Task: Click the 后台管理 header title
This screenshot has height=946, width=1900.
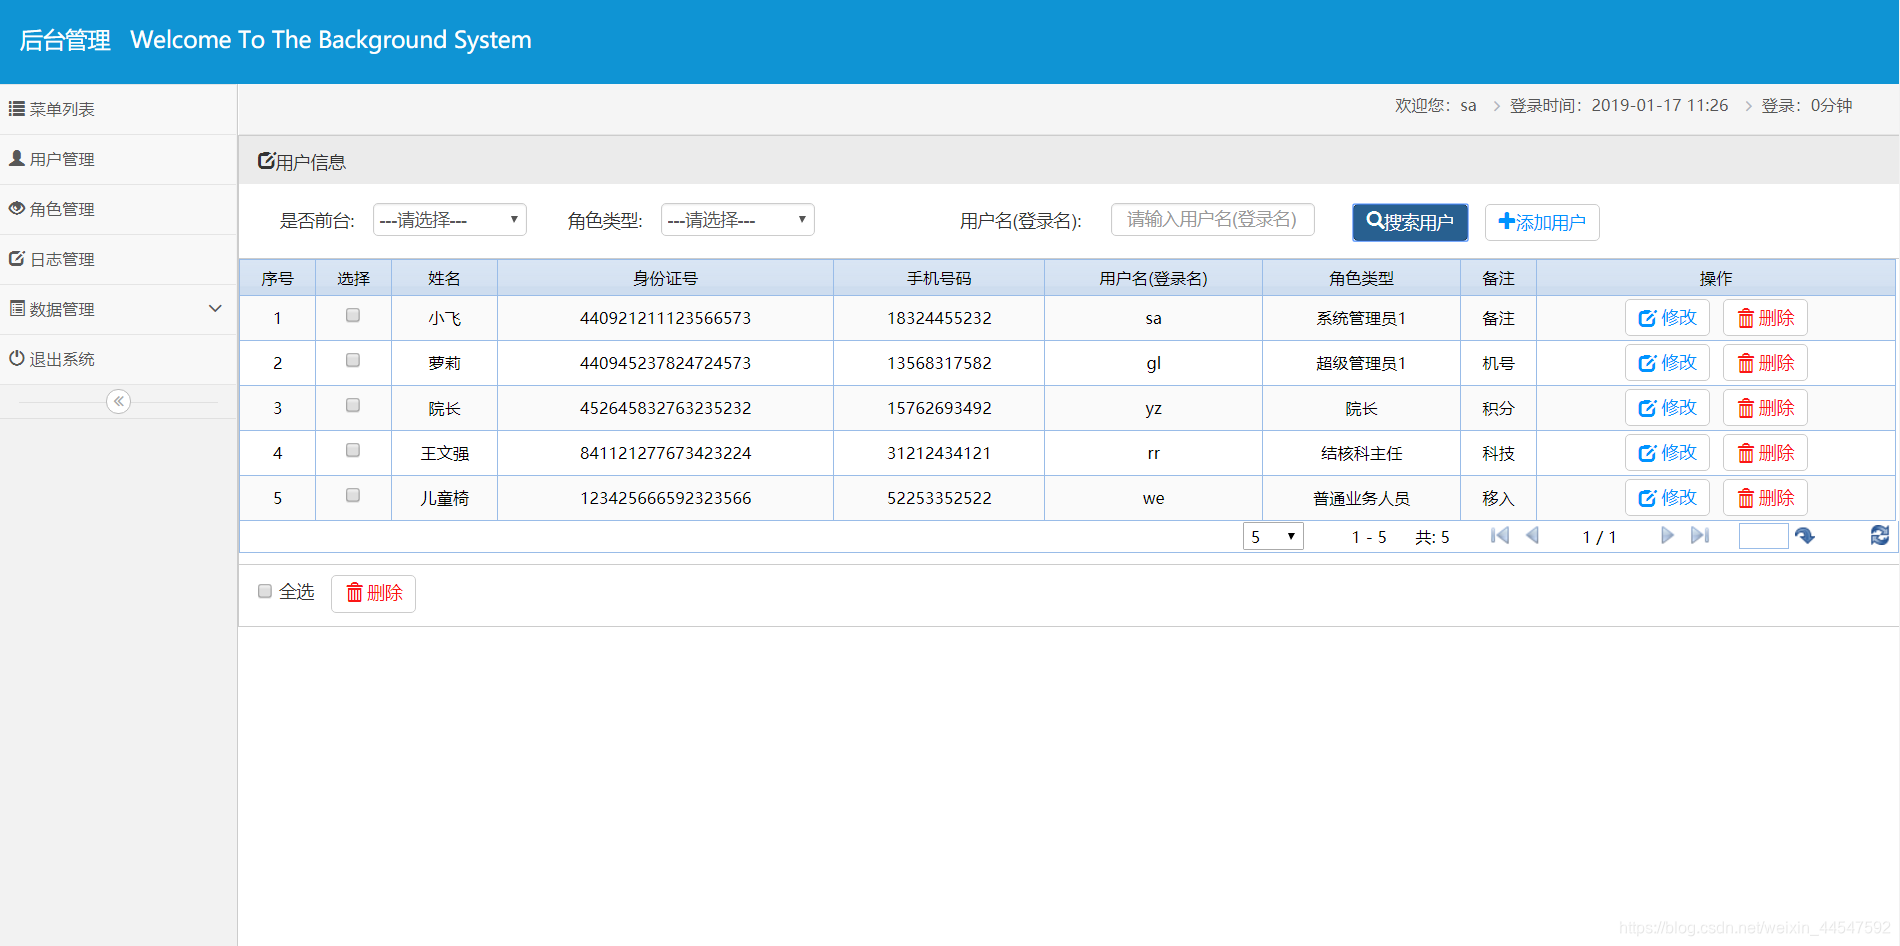Action: pyautogui.click(x=65, y=40)
